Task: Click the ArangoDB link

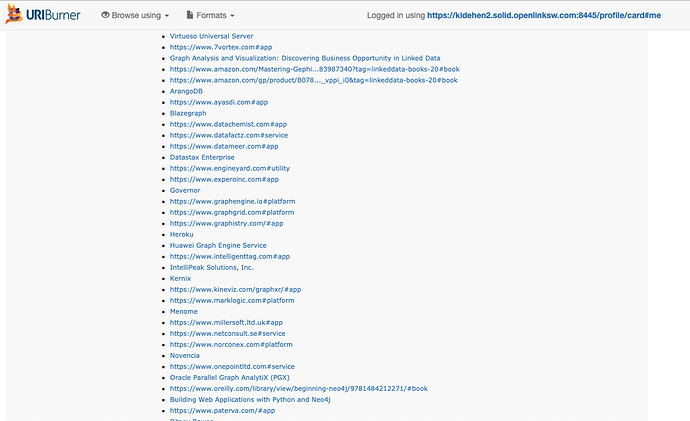Action: pyautogui.click(x=186, y=91)
